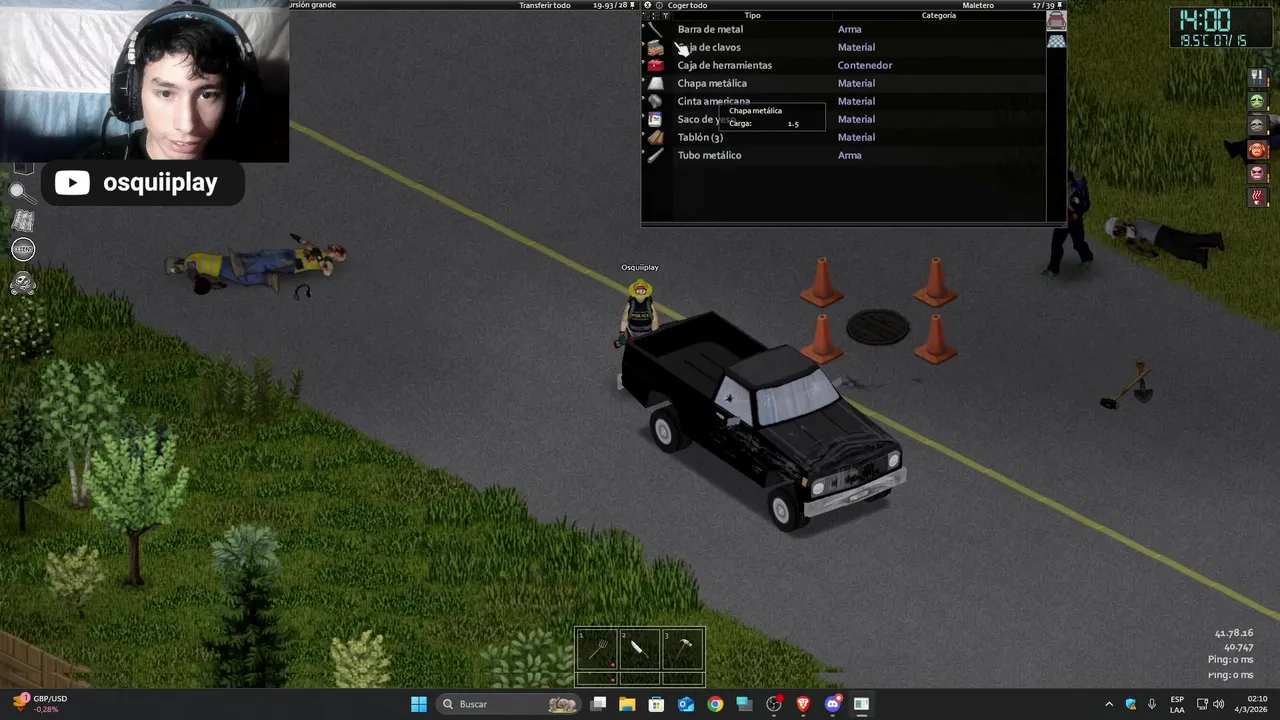The image size is (1280, 720).
Task: Open the hunger moodle icon
Action: click(1258, 78)
